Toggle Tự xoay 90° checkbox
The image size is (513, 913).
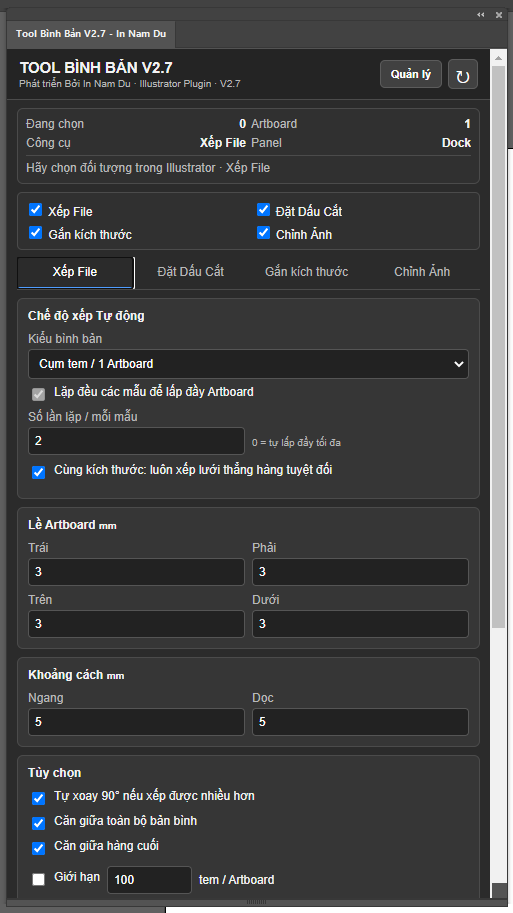(38, 798)
